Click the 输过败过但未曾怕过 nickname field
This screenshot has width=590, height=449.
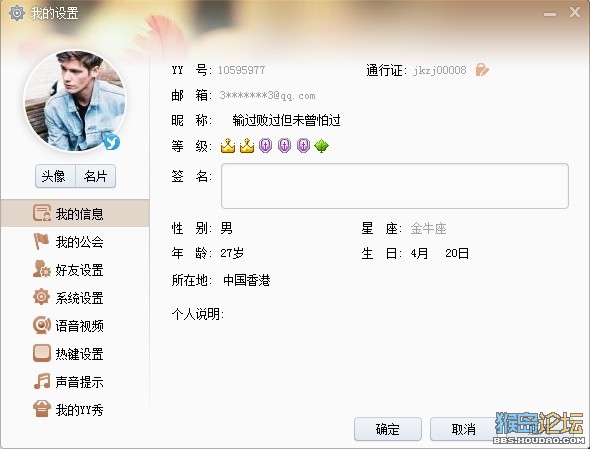(286, 120)
